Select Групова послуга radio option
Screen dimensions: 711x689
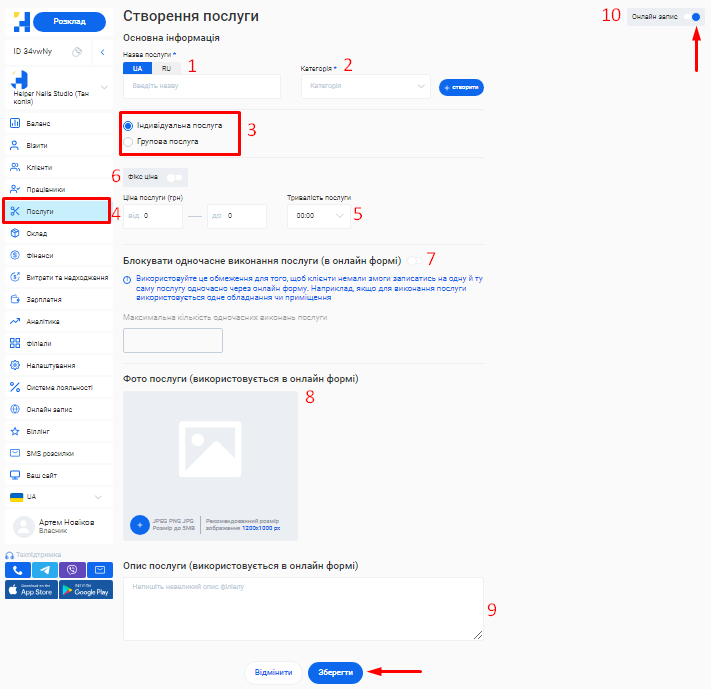click(128, 142)
